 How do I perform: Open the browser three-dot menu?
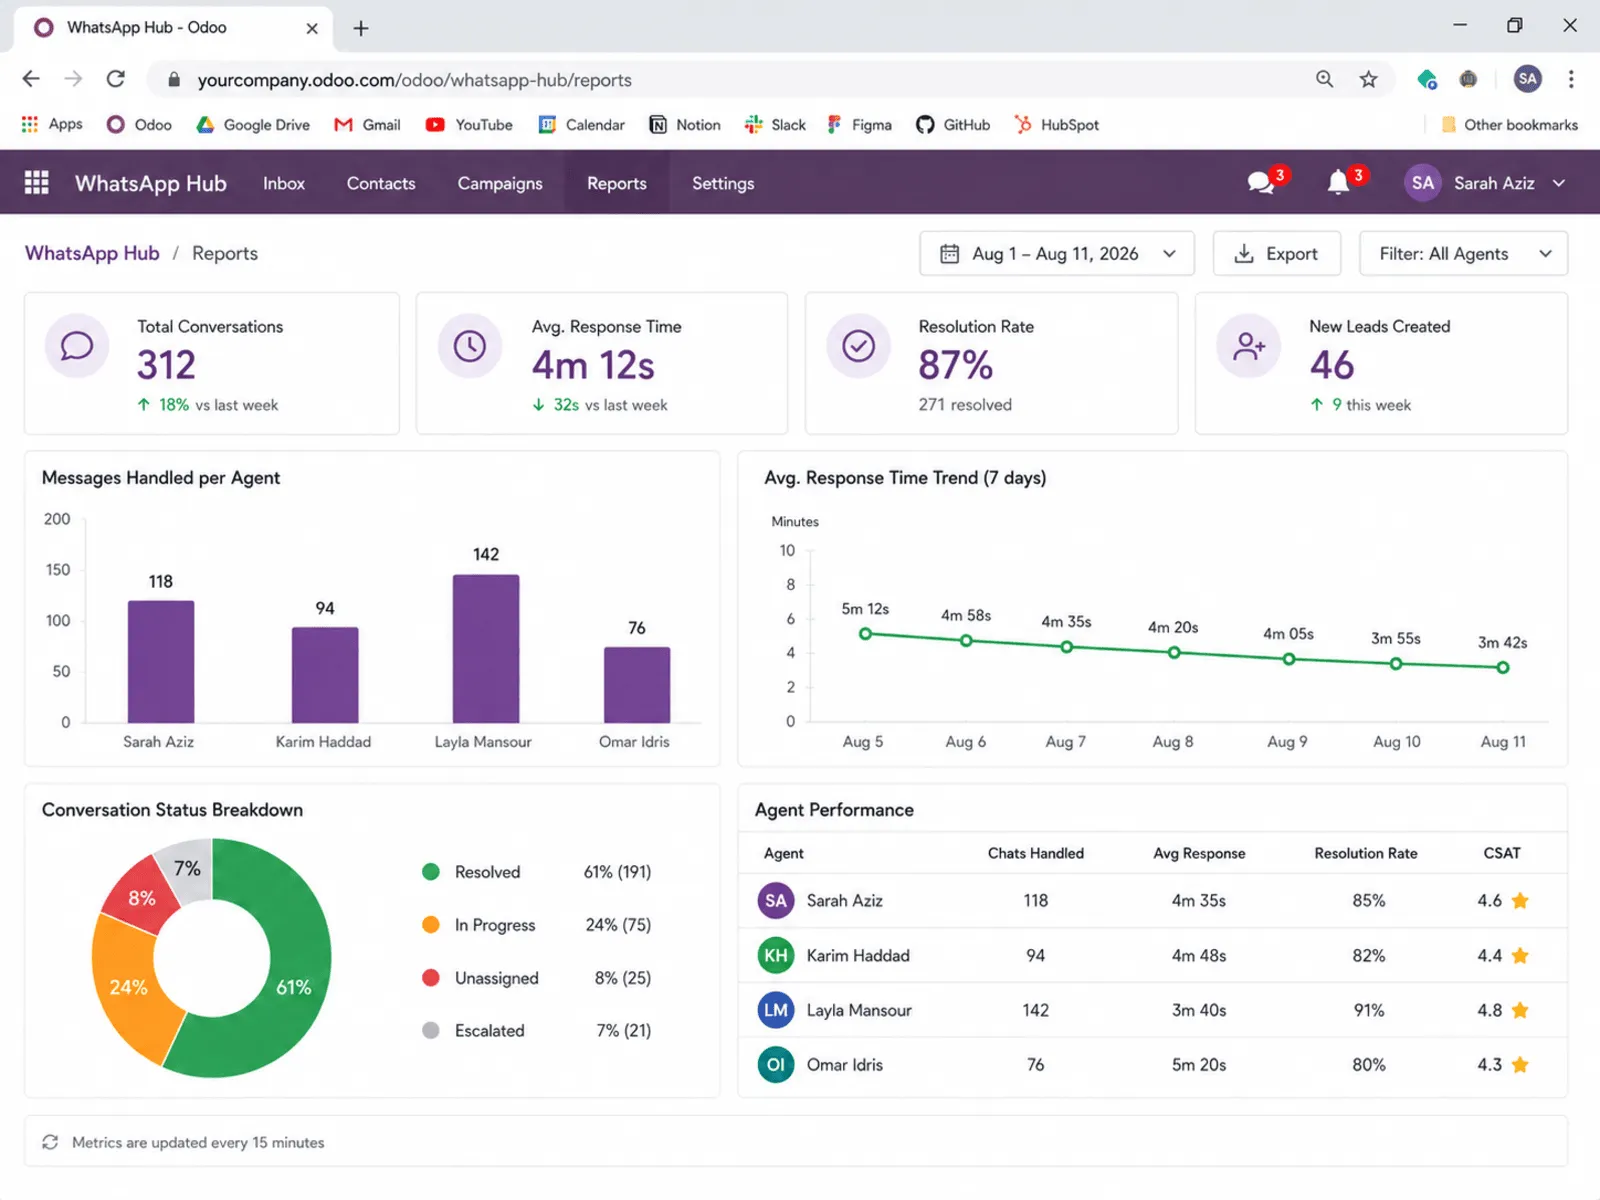click(x=1571, y=79)
